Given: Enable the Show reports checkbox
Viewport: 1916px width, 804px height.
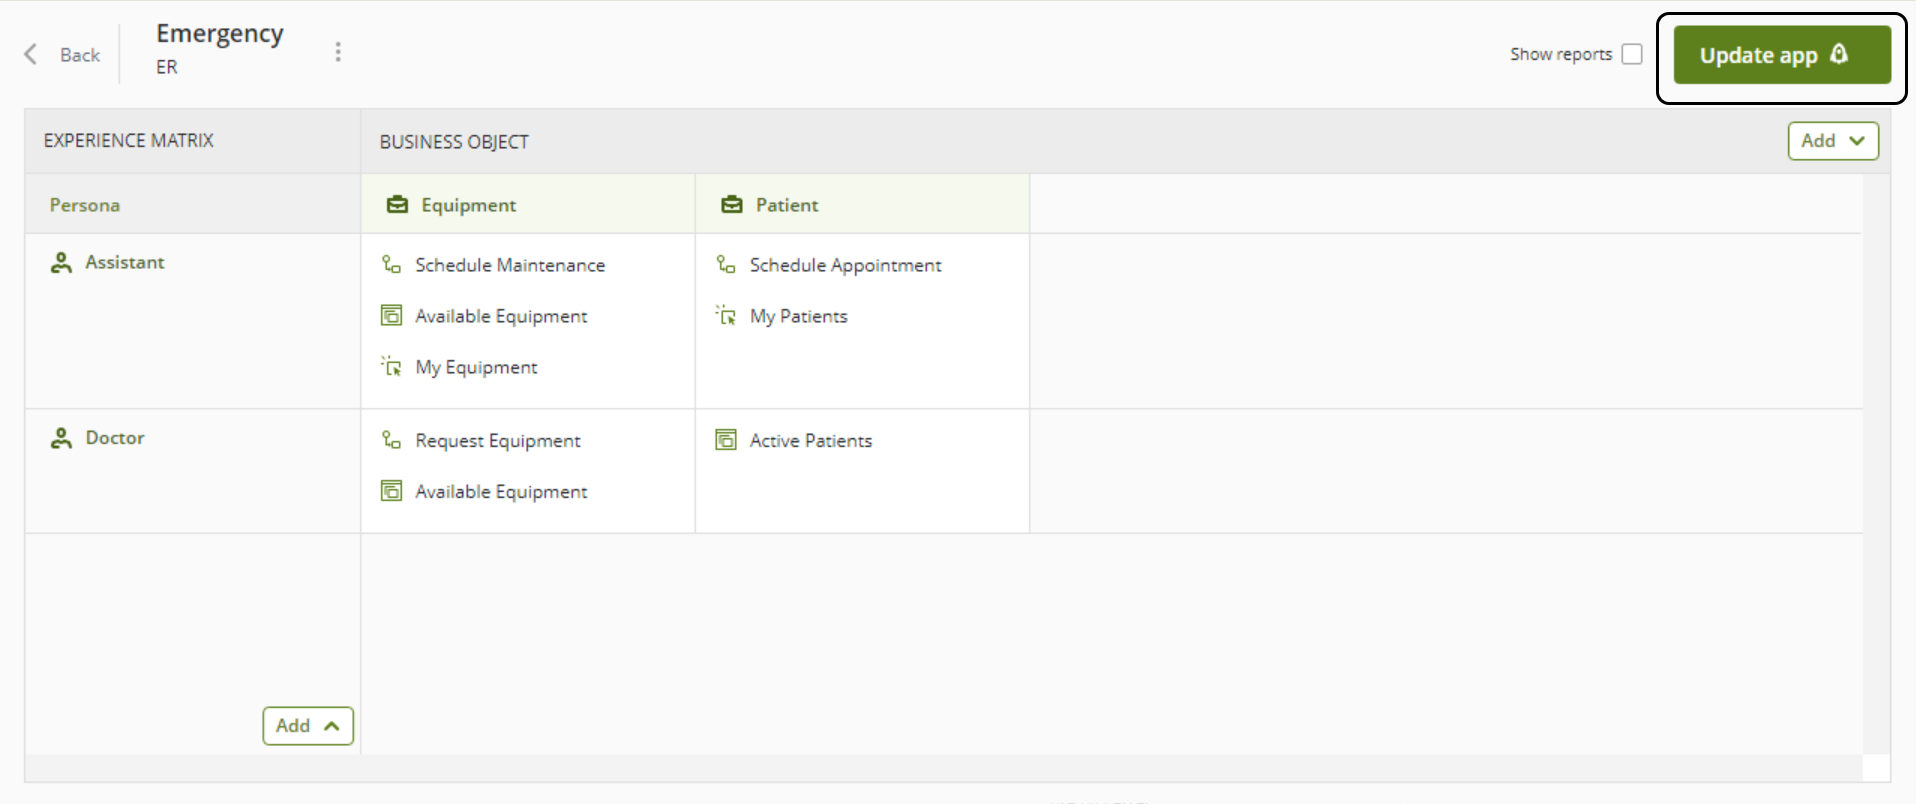Looking at the screenshot, I should [1632, 54].
